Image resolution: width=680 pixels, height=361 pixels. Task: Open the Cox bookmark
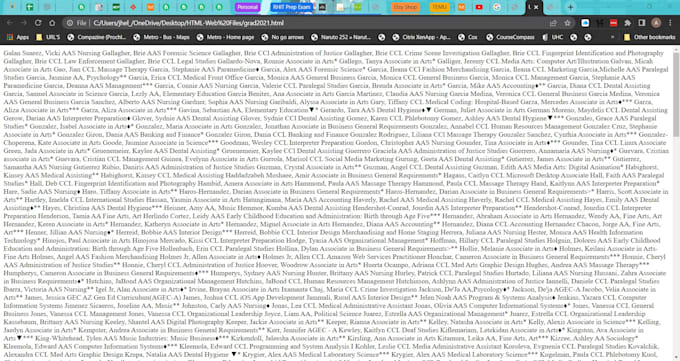(x=468, y=37)
